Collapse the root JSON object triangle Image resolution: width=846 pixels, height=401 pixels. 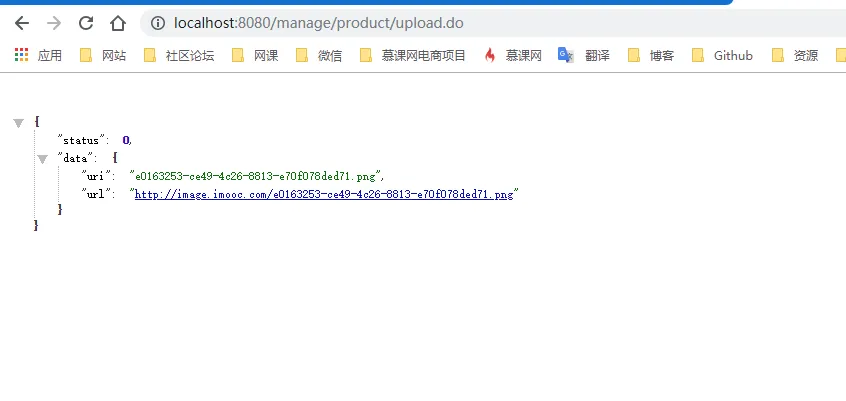18,124
